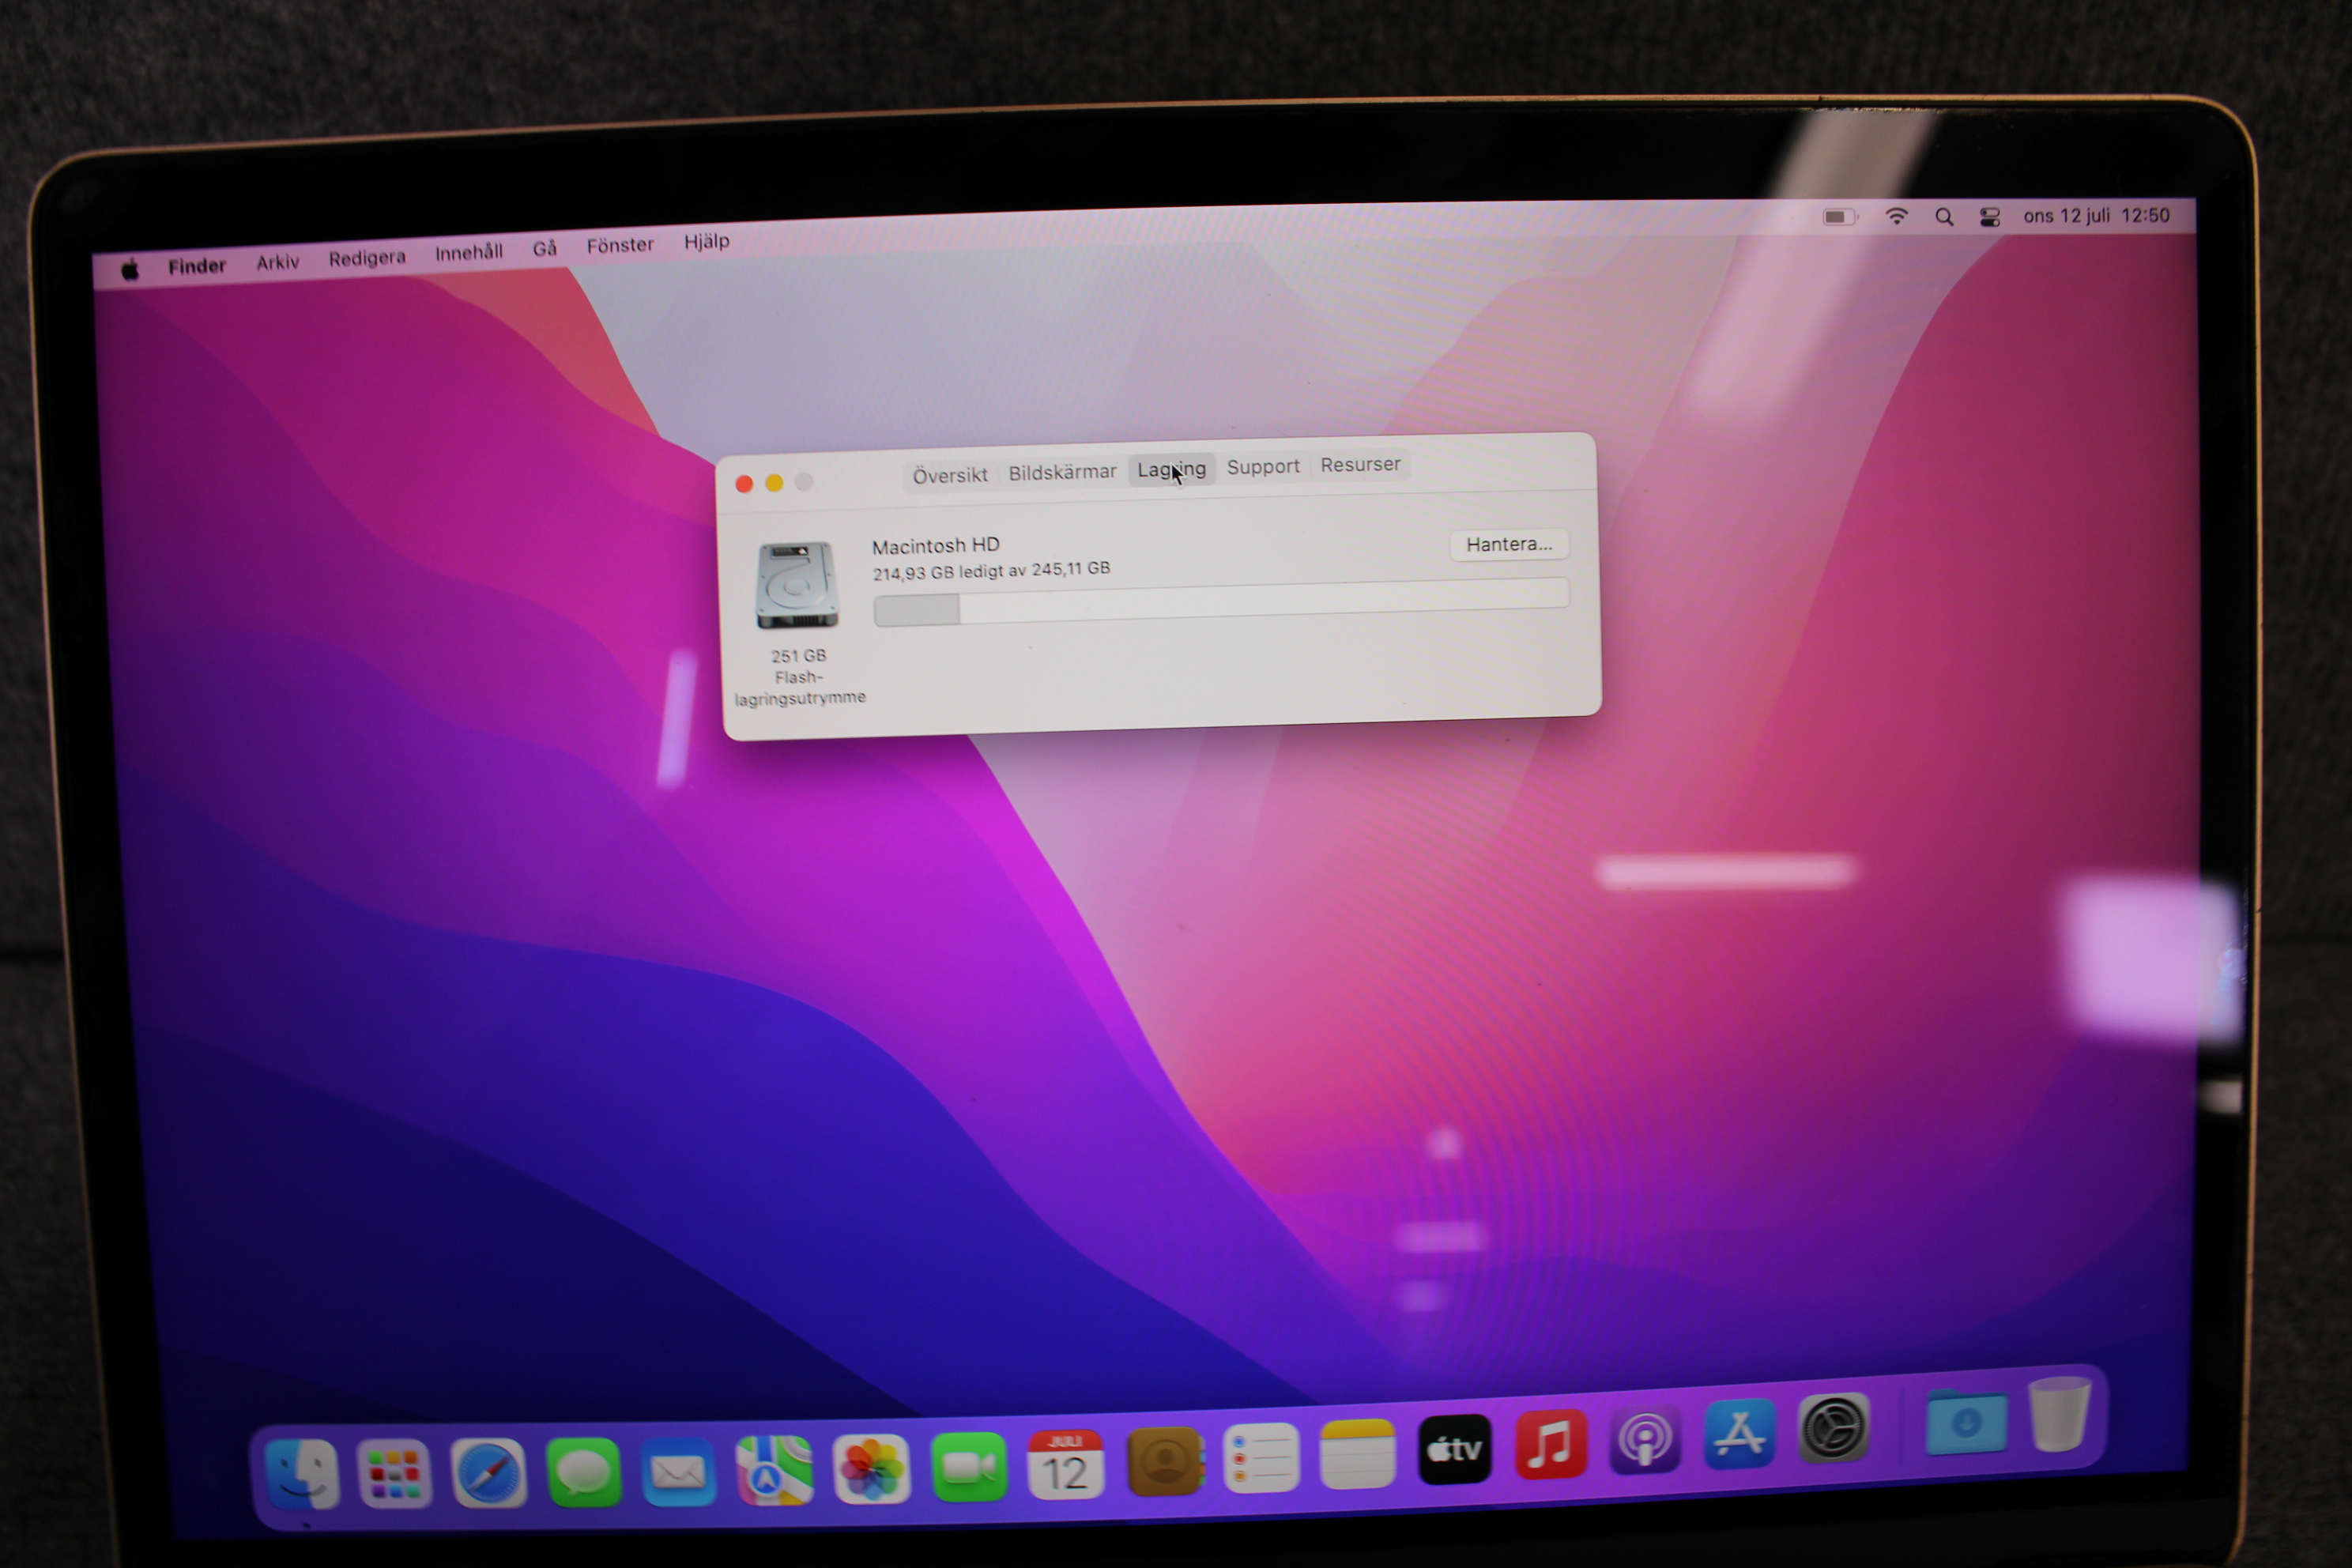Open Safari from the Dock

488,1473
